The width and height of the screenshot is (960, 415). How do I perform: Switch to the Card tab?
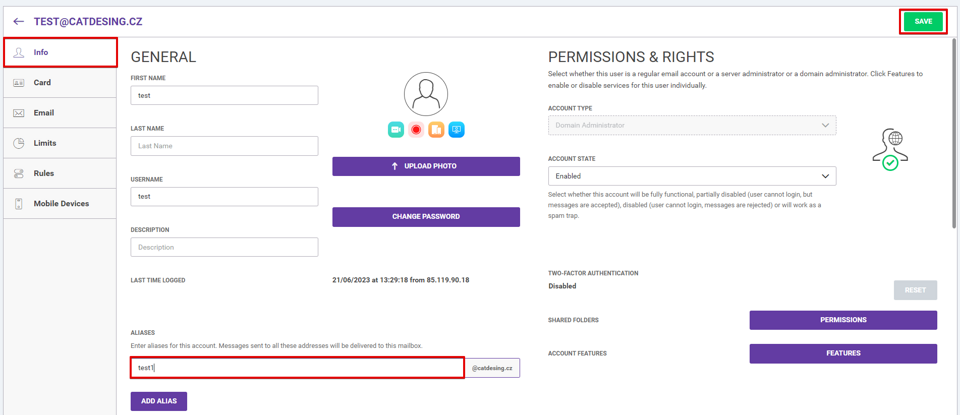(59, 83)
